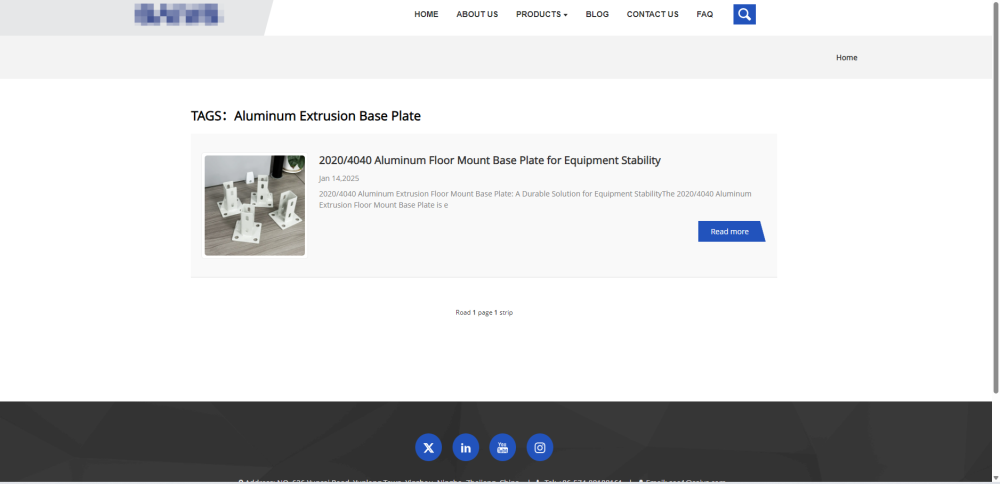The image size is (1000, 484).
Task: Click the scrollbar down arrow
Action: [x=996, y=478]
